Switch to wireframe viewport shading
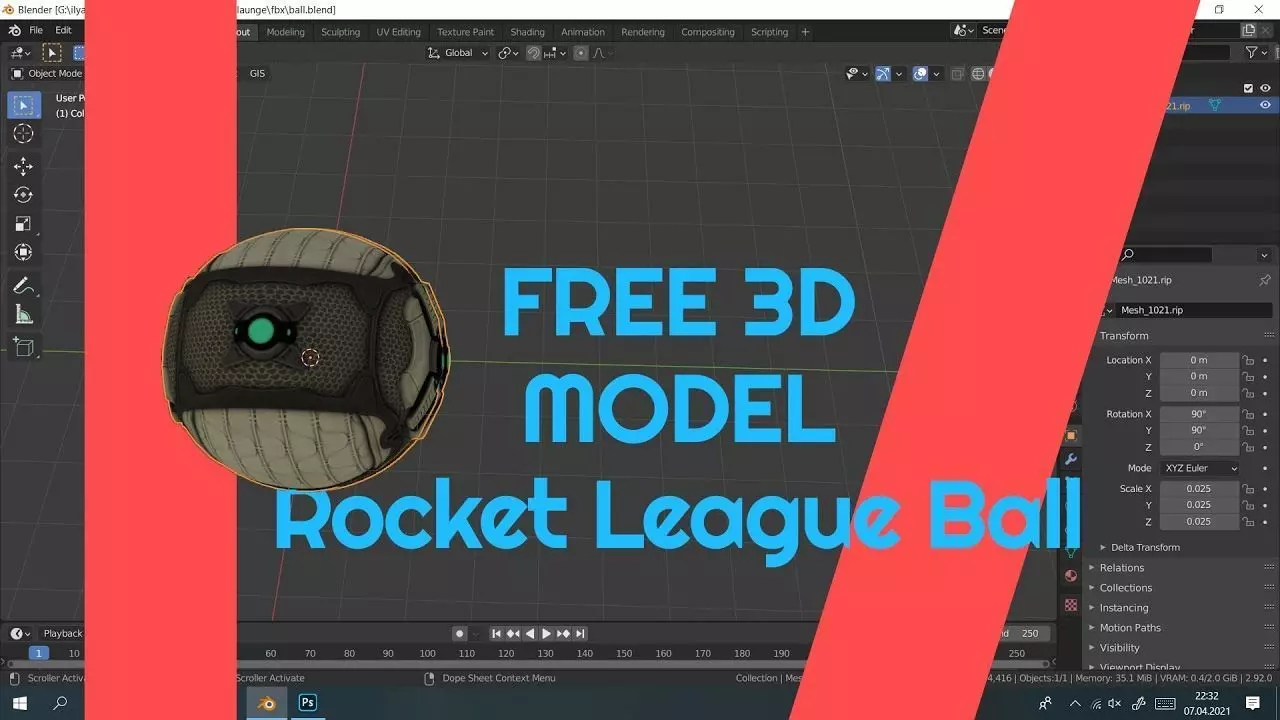 coord(978,73)
